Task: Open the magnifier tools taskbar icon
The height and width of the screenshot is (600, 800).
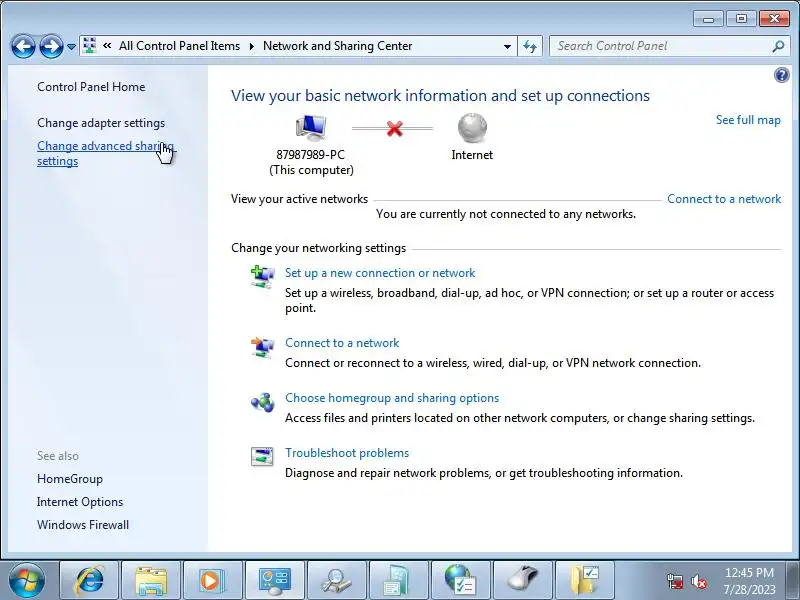Action: 336,580
